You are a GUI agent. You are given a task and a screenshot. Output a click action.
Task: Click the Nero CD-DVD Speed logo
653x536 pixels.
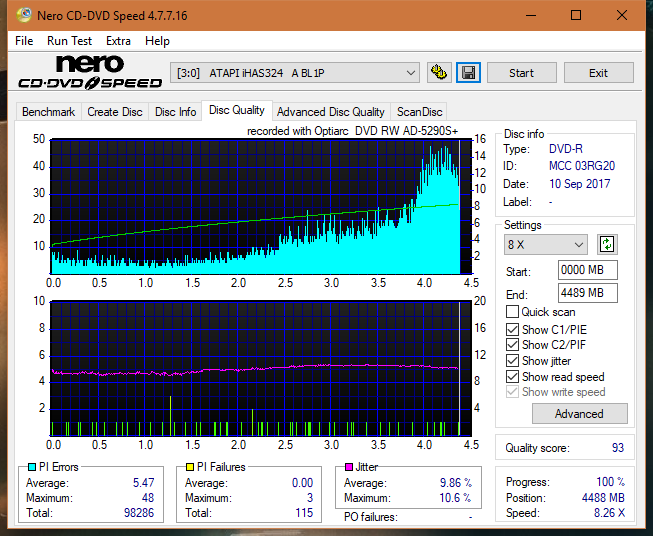click(90, 72)
